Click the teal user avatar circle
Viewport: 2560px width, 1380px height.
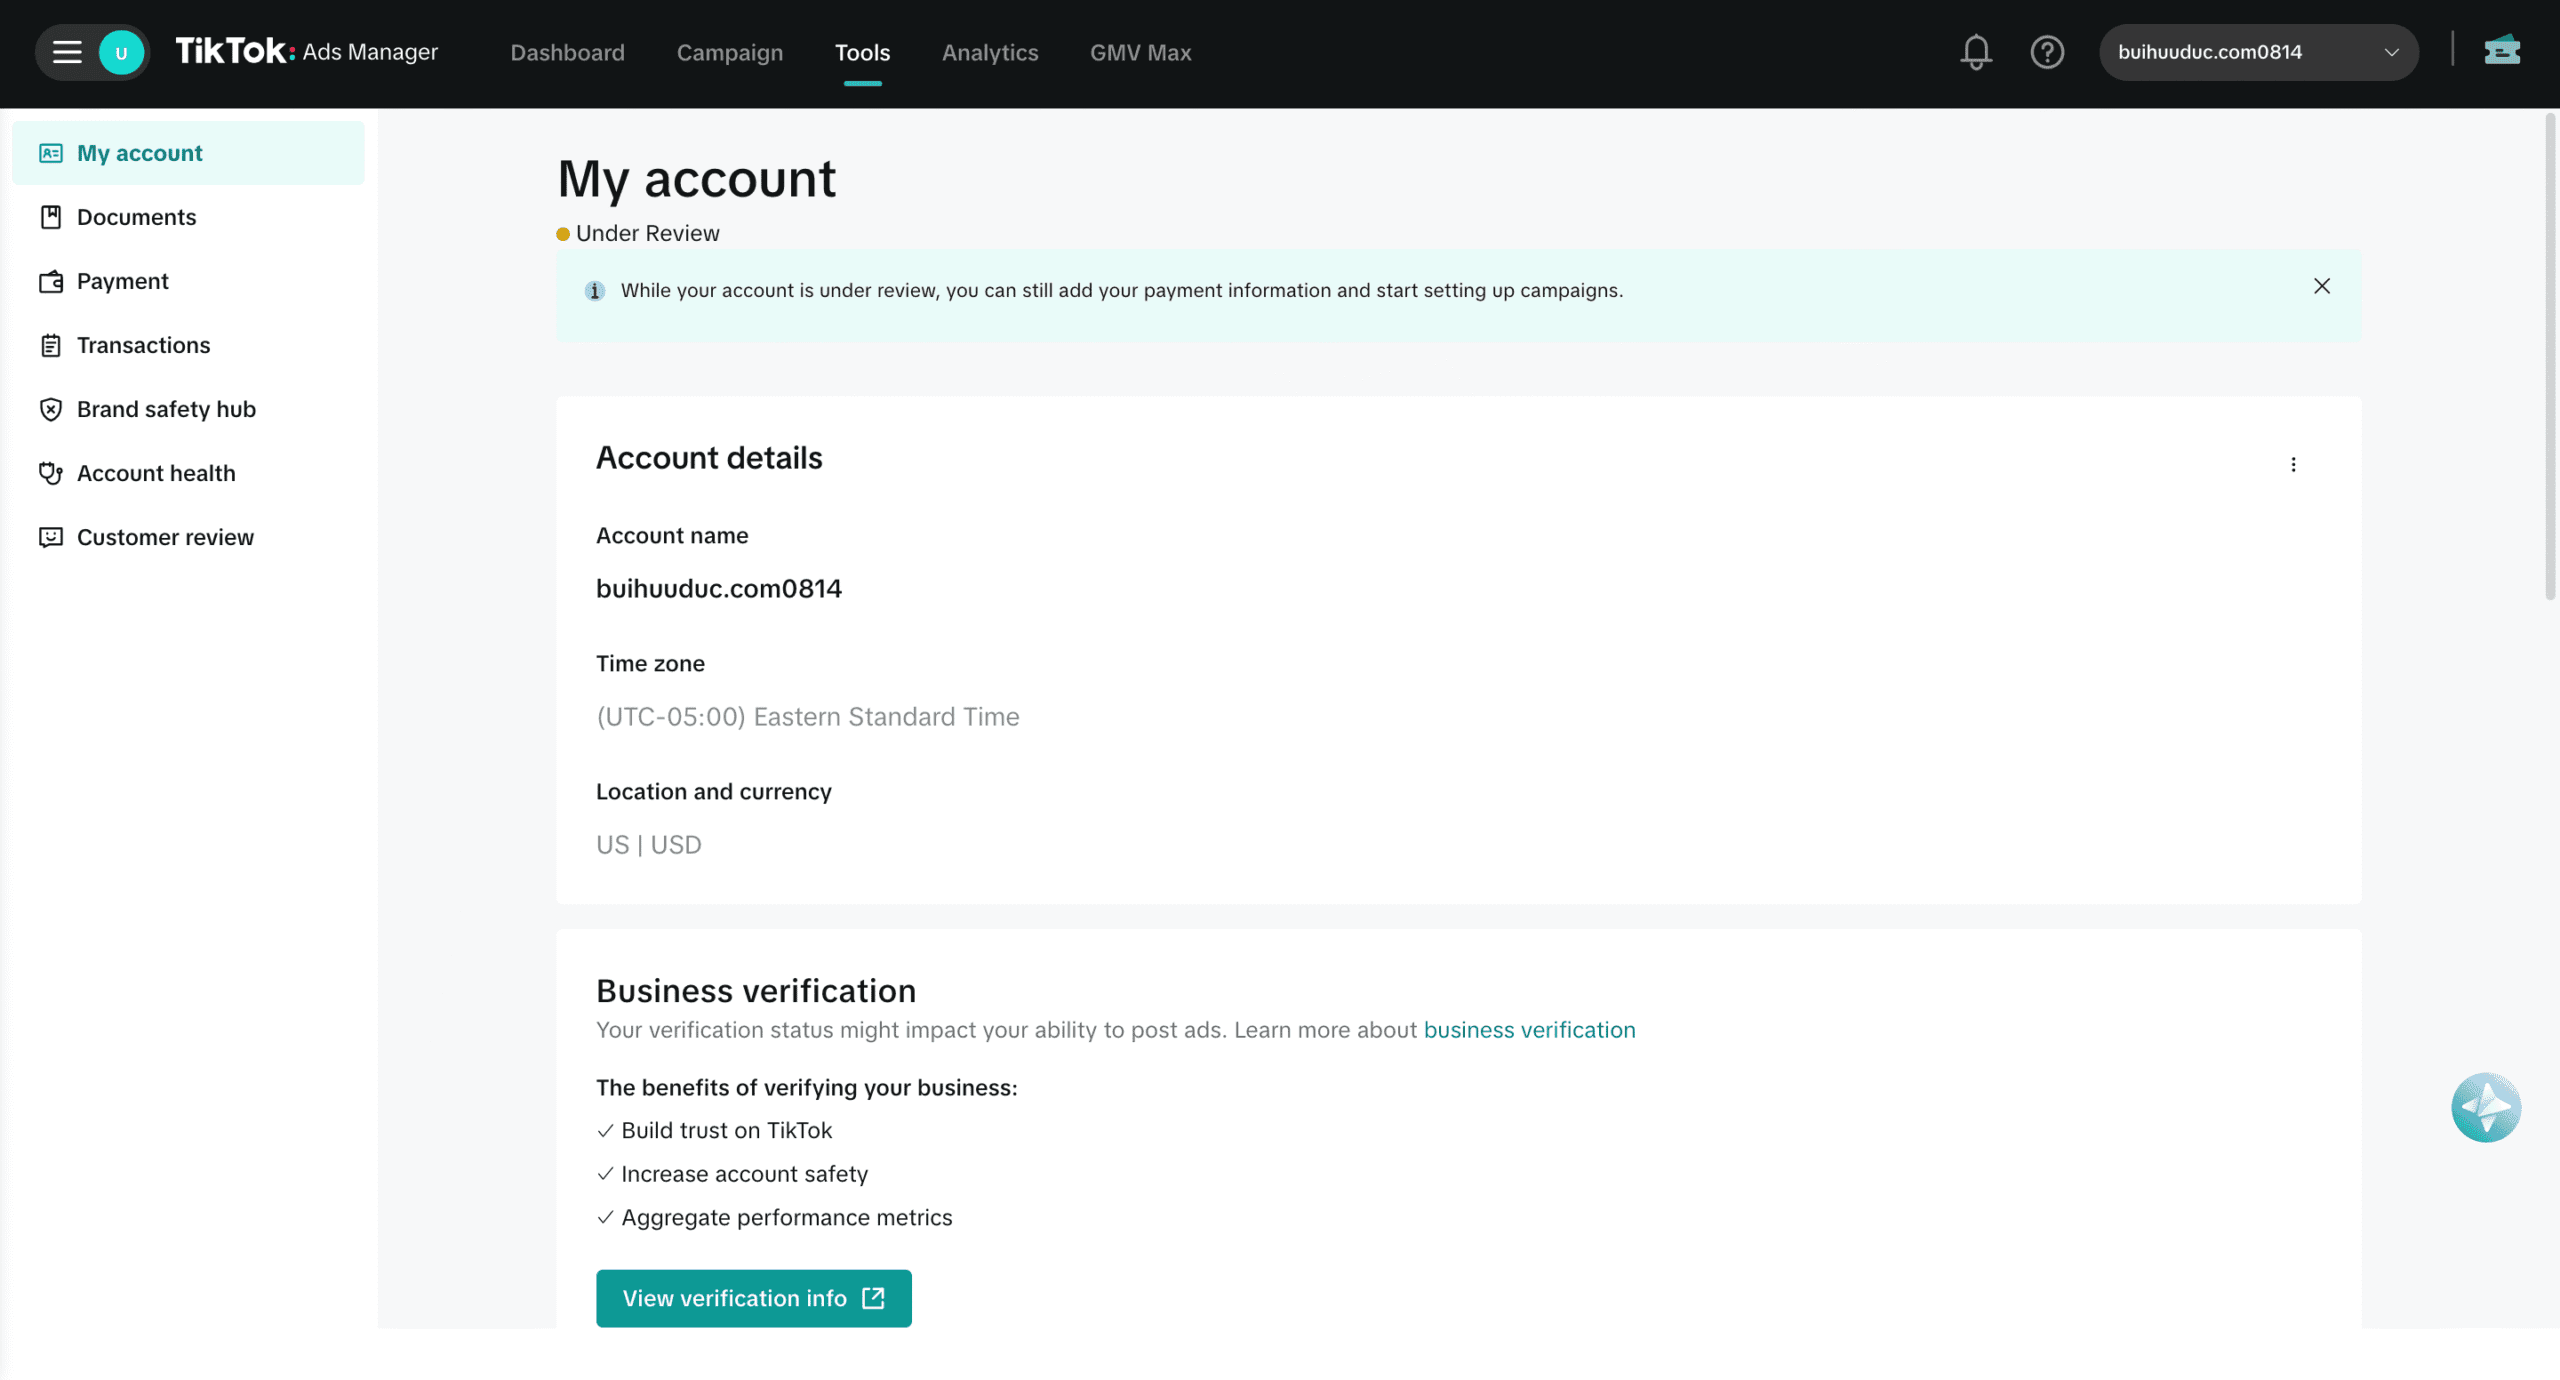click(121, 53)
